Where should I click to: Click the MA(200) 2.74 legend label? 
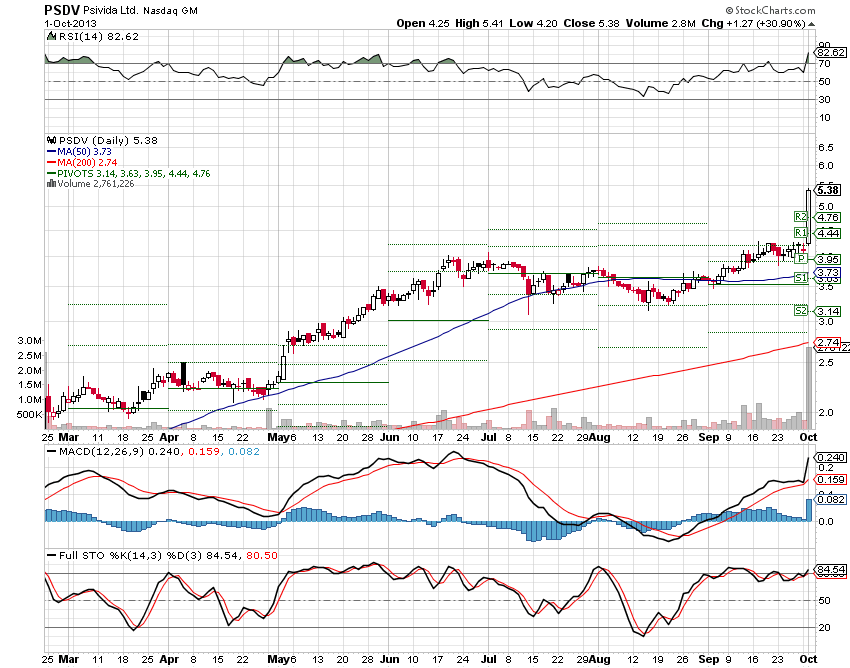pos(87,163)
